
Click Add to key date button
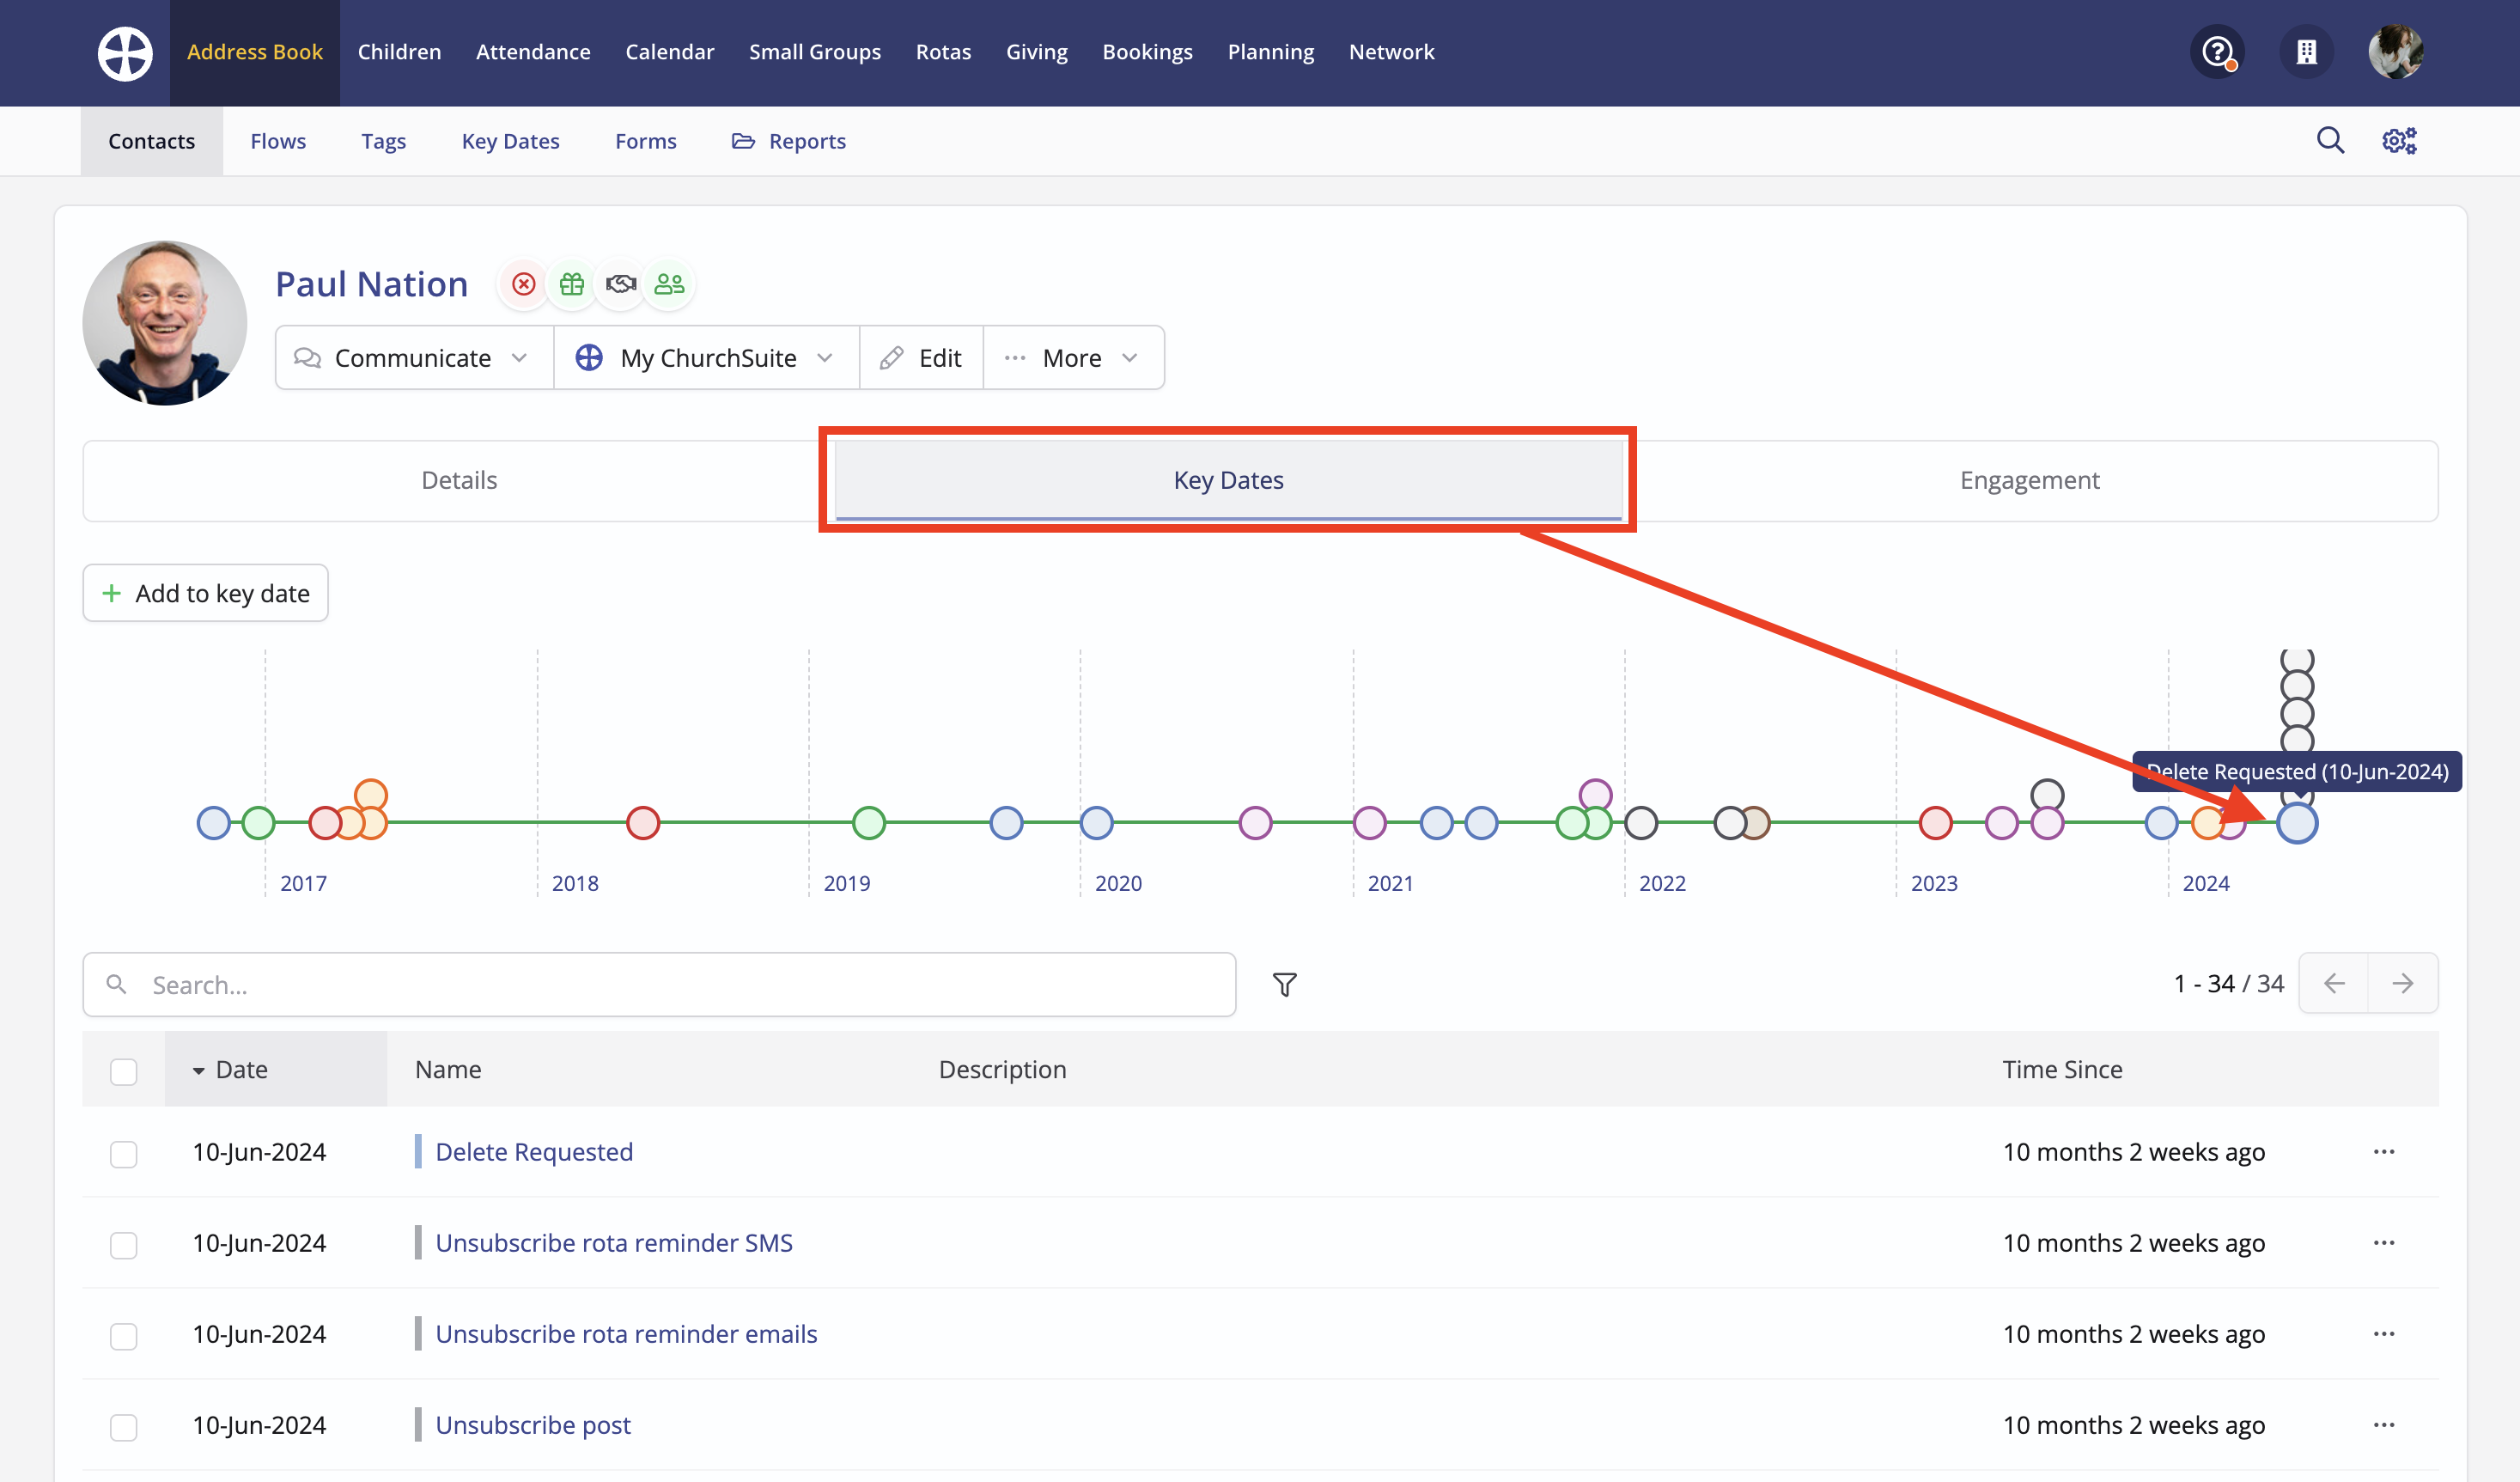point(206,594)
